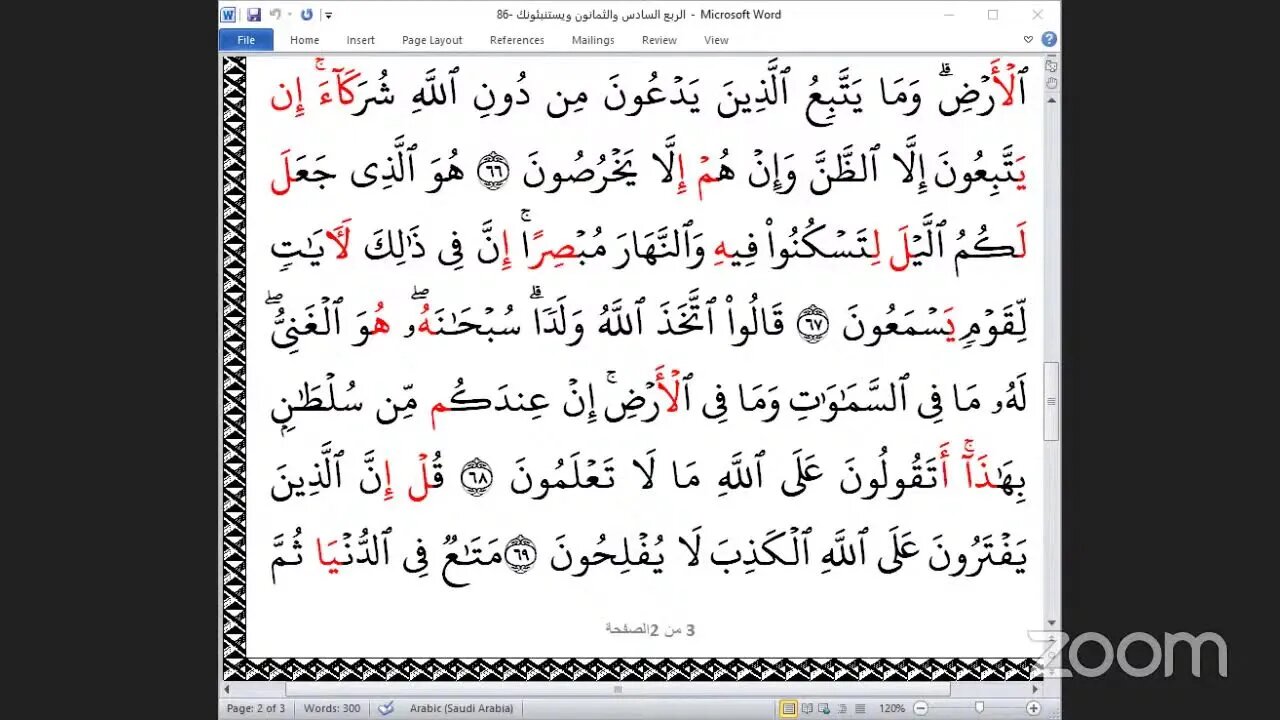This screenshot has height=720, width=1280.
Task: Open the Page Layout ribbon tab
Action: tap(432, 40)
